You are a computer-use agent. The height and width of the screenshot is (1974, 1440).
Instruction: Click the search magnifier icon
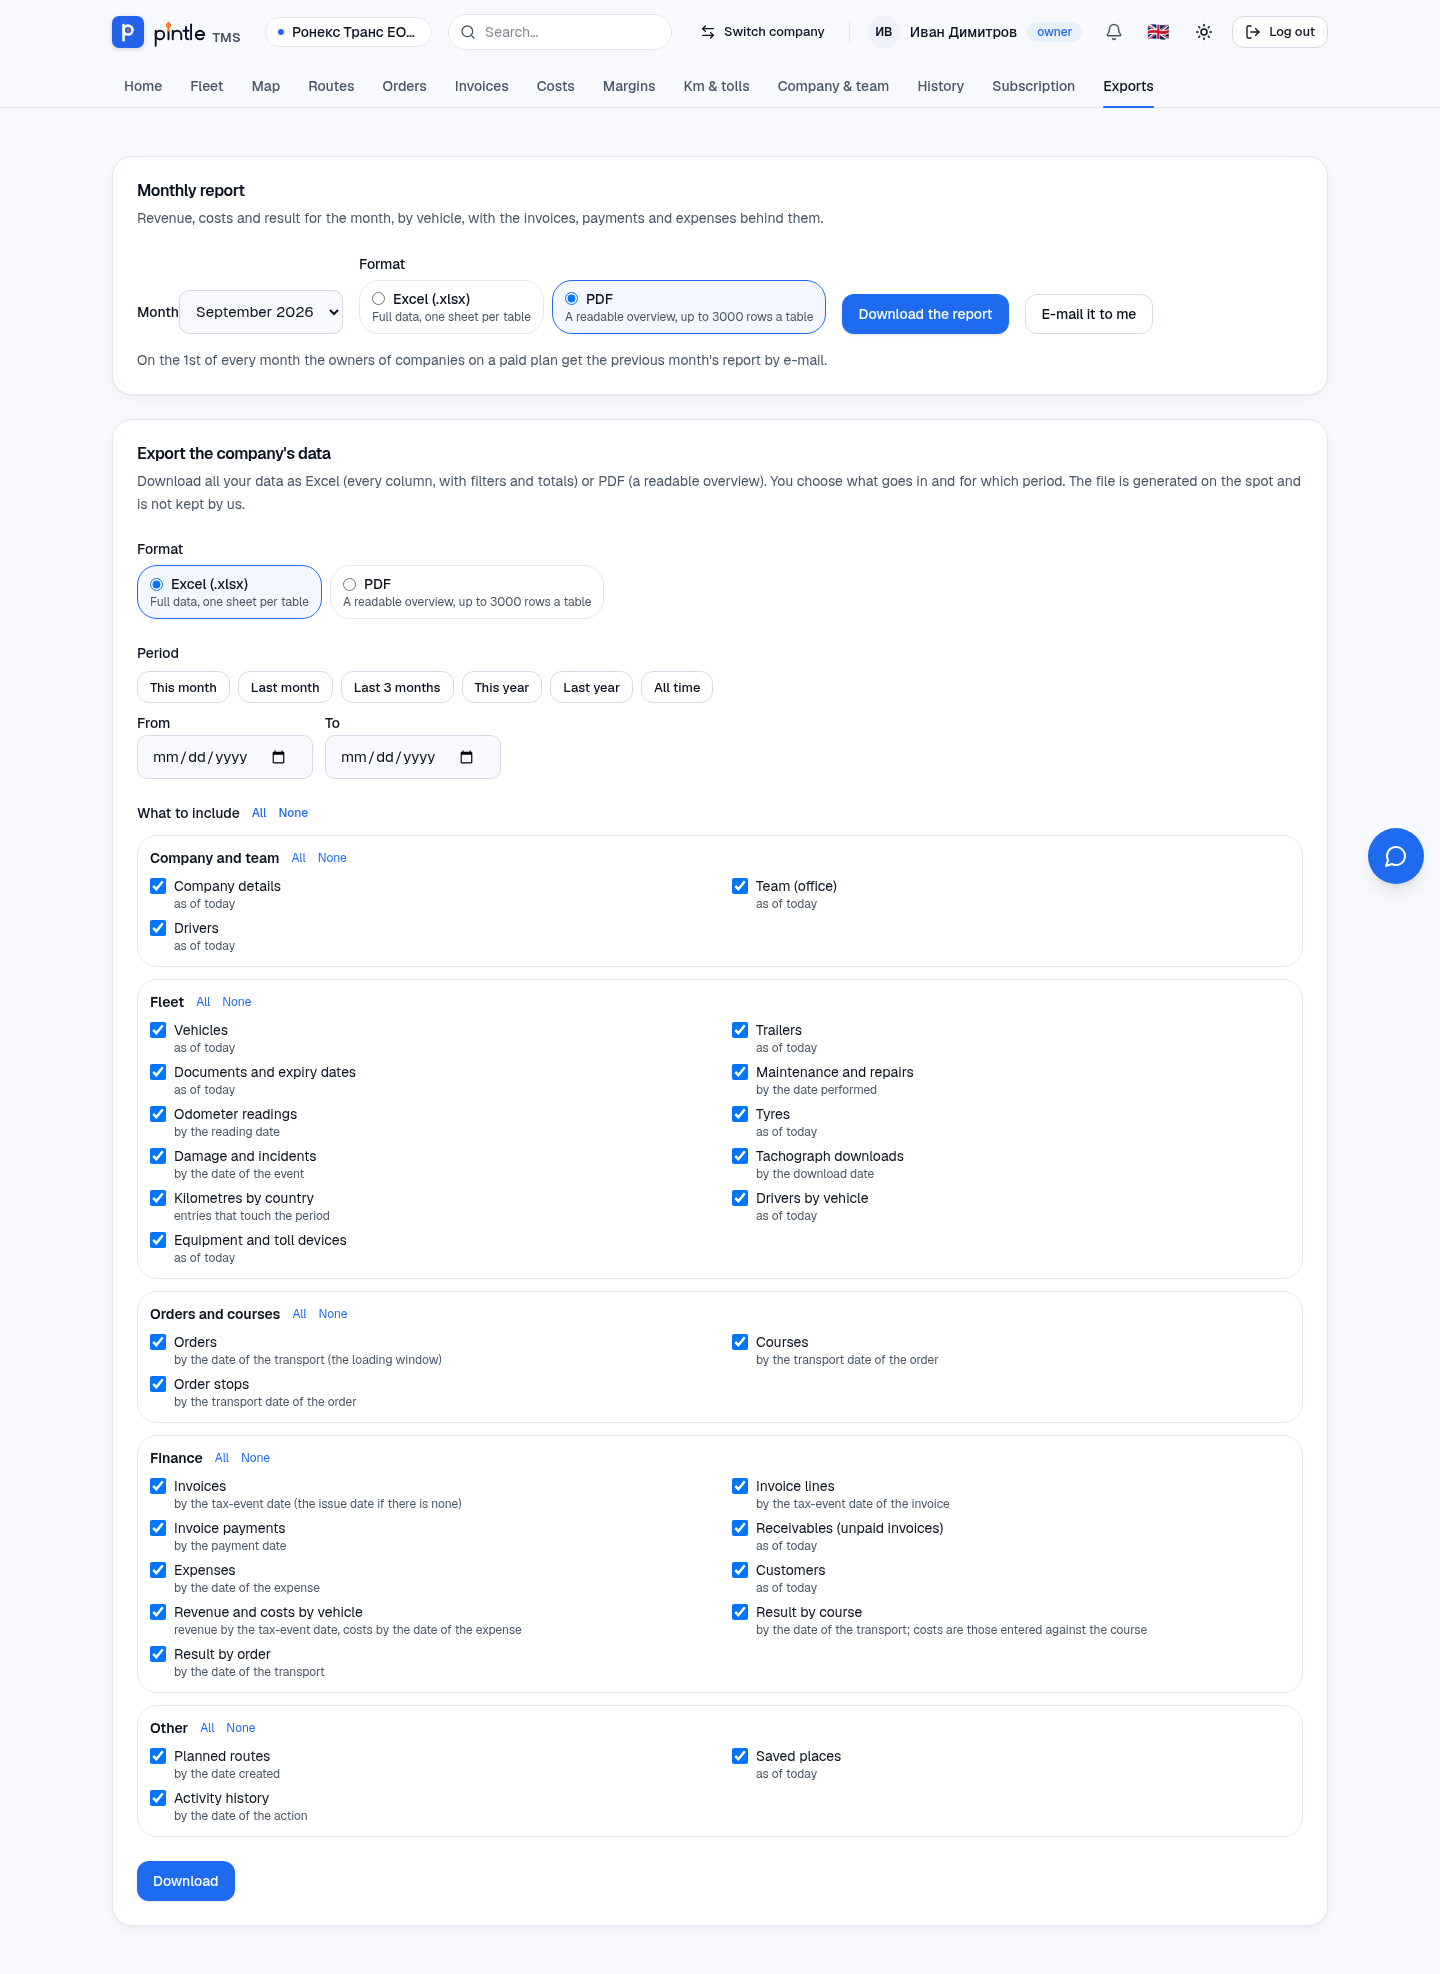[x=468, y=32]
